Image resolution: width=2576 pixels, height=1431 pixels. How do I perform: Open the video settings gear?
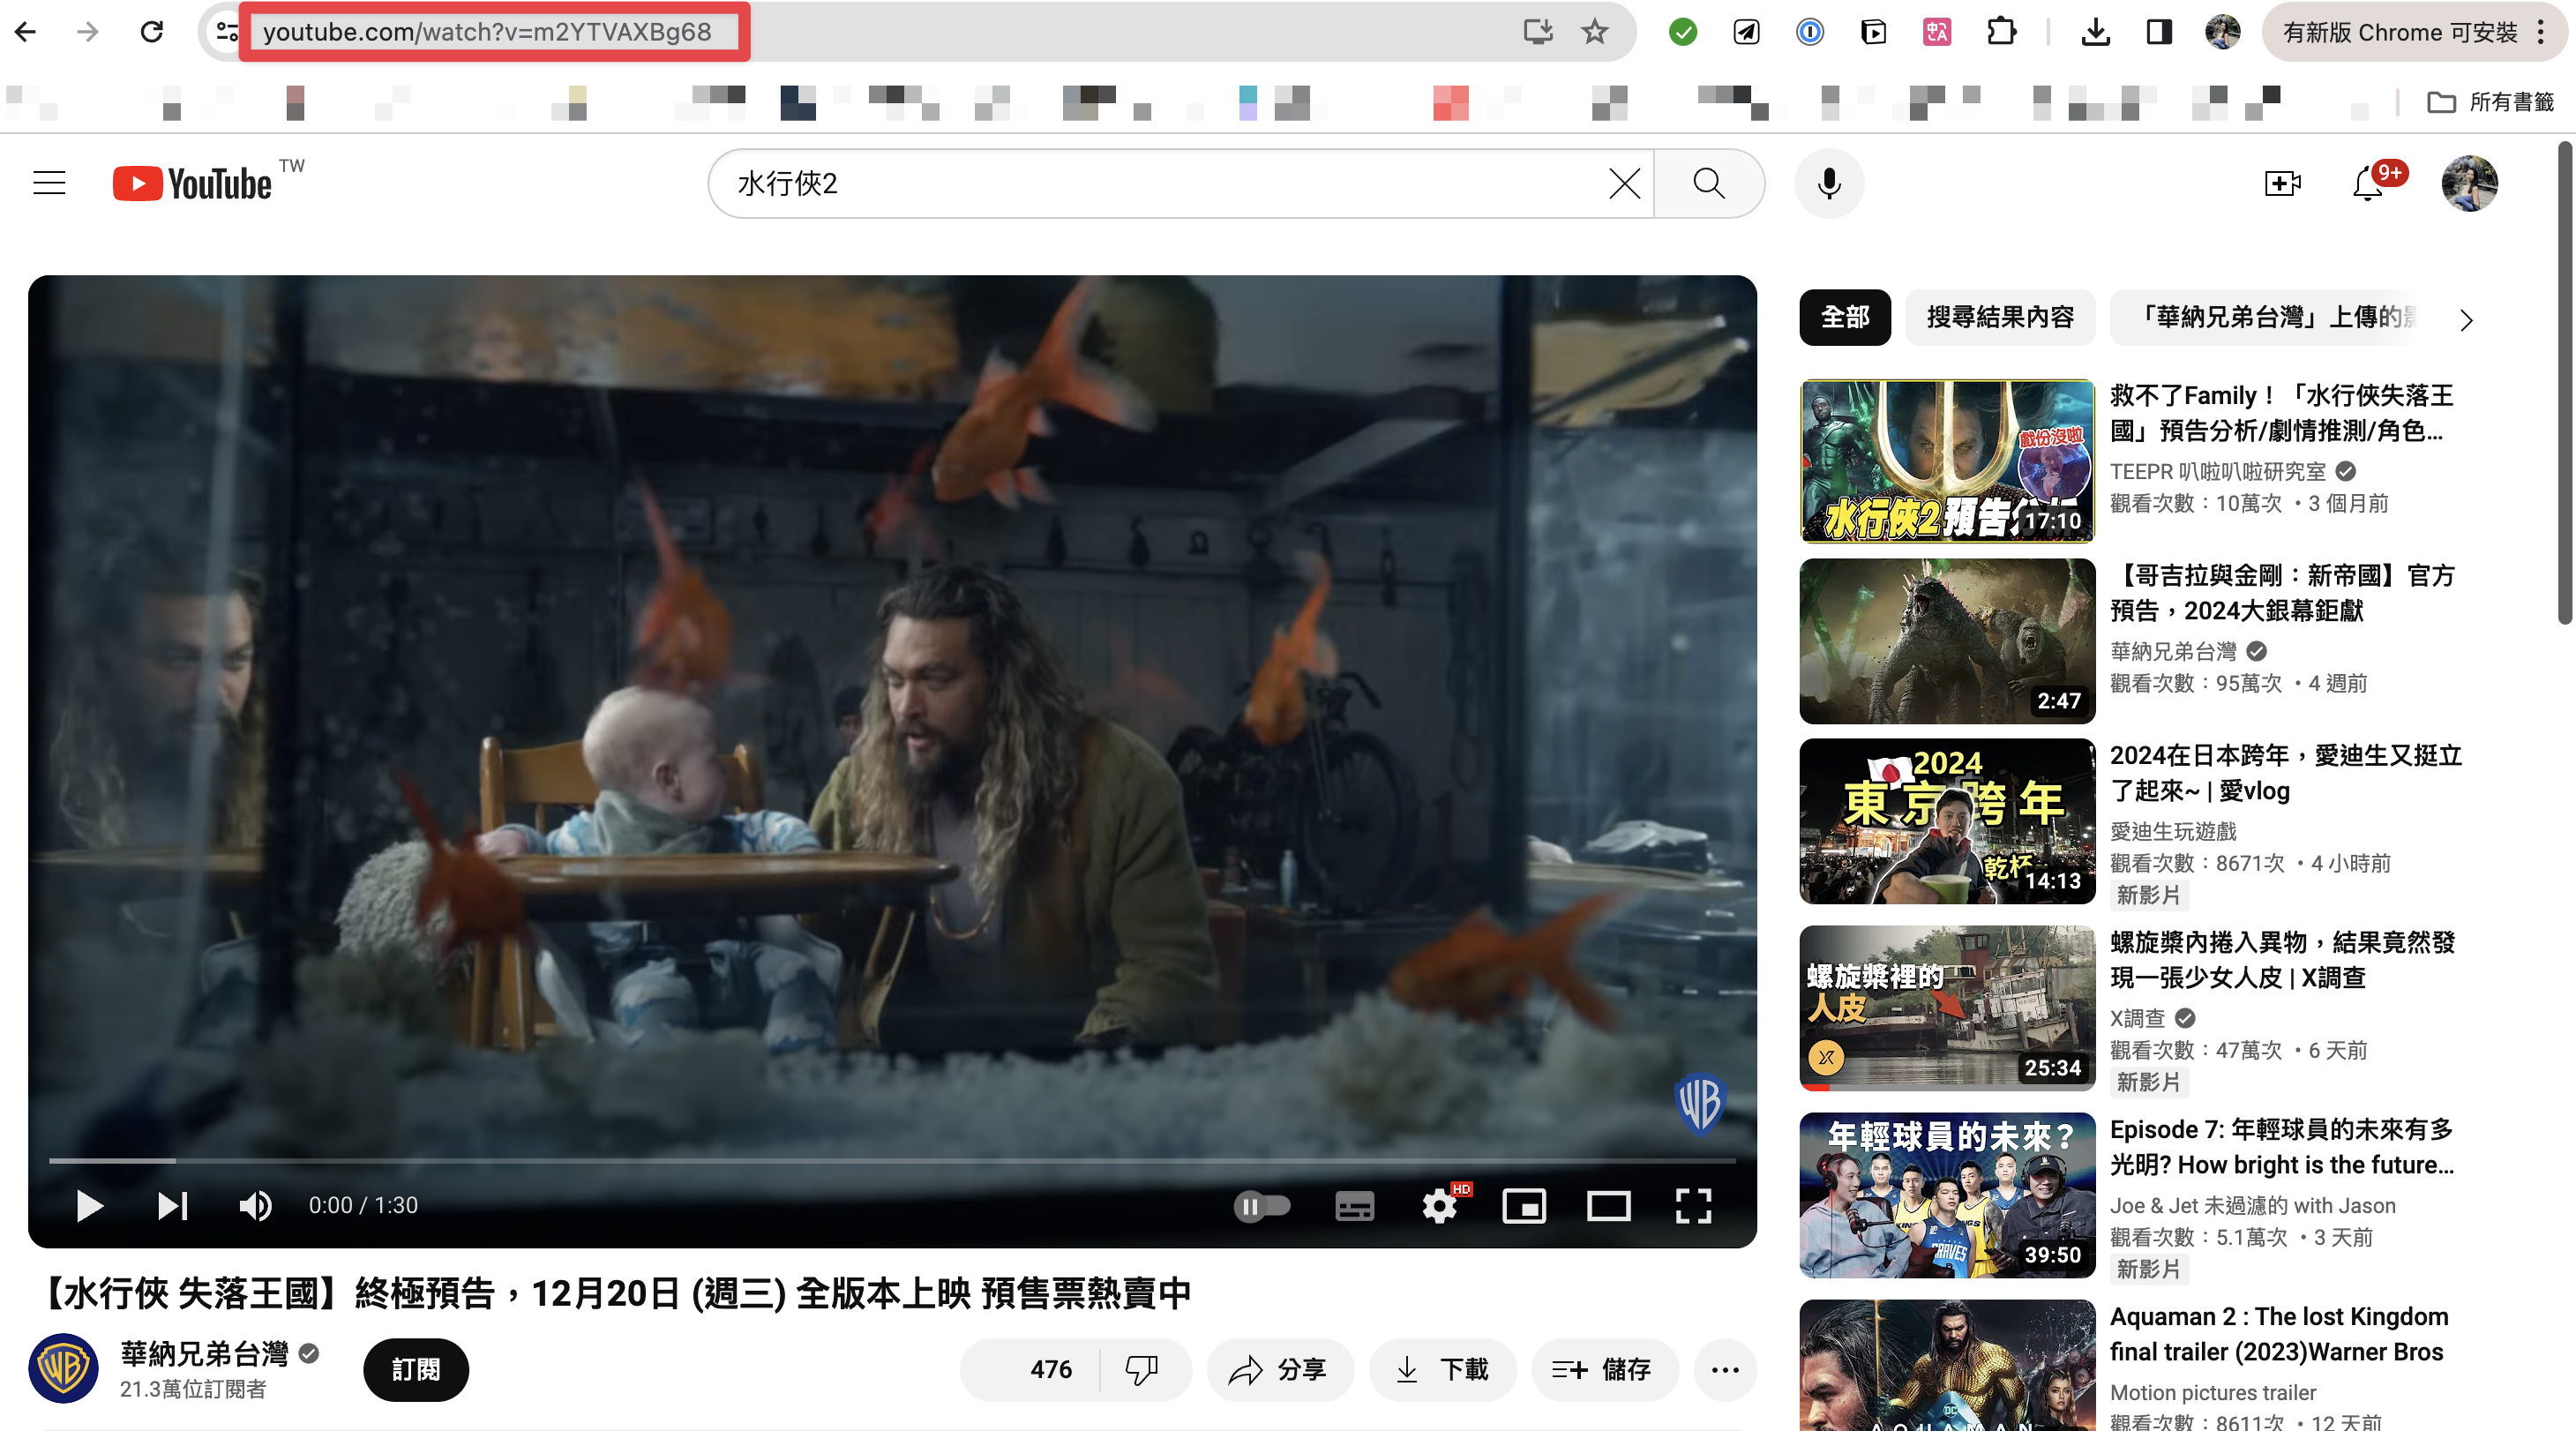[x=1439, y=1206]
